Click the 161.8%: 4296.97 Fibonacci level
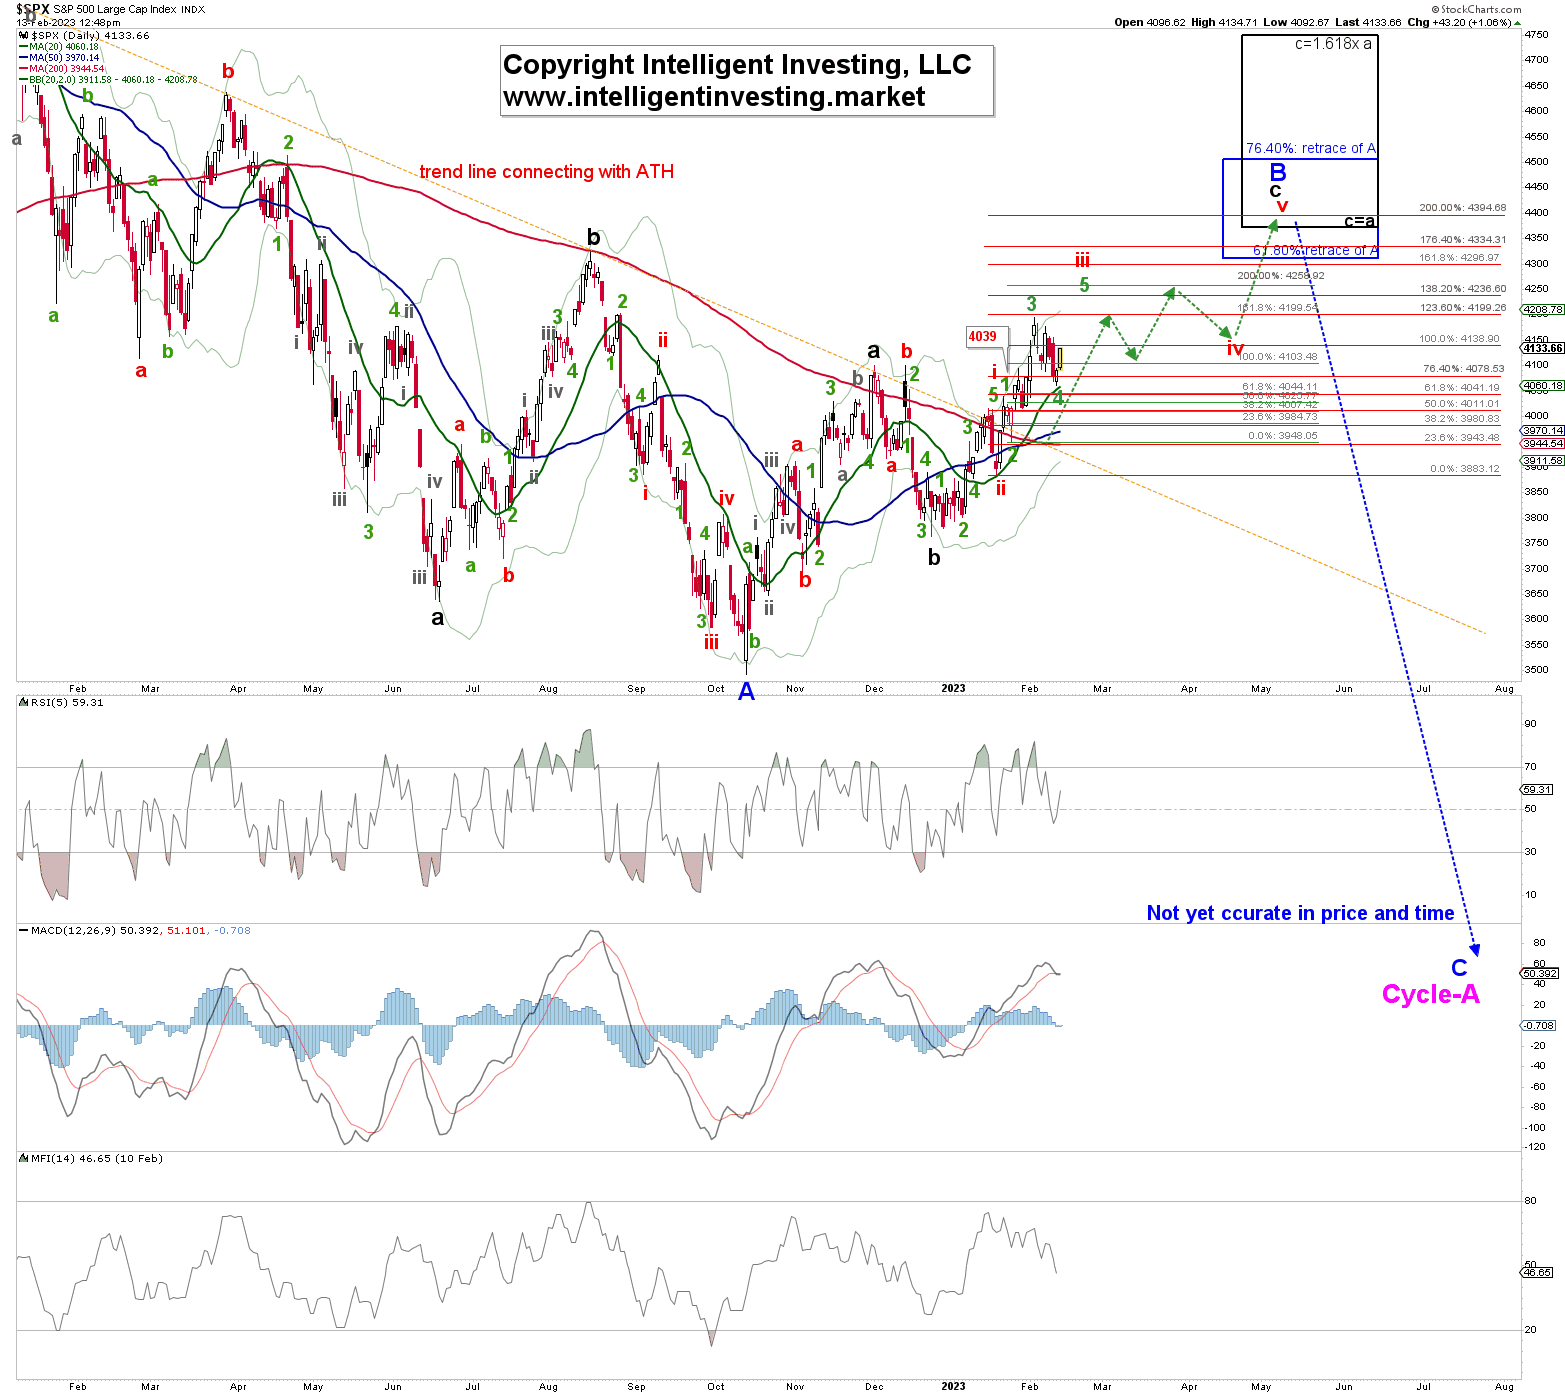Viewport: 1565px width, 1396px height. tap(1460, 258)
